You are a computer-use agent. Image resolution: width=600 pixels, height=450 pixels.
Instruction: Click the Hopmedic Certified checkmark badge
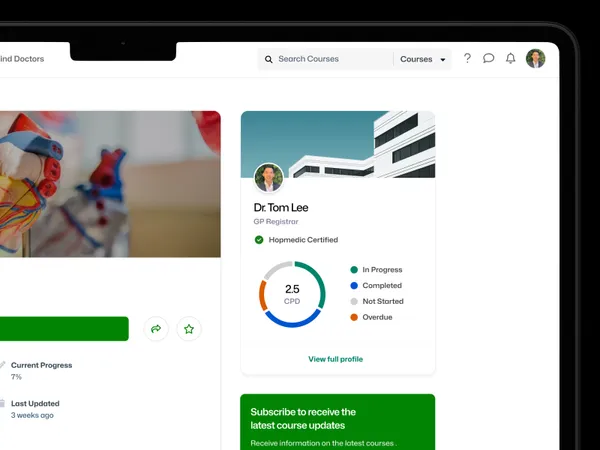(259, 240)
